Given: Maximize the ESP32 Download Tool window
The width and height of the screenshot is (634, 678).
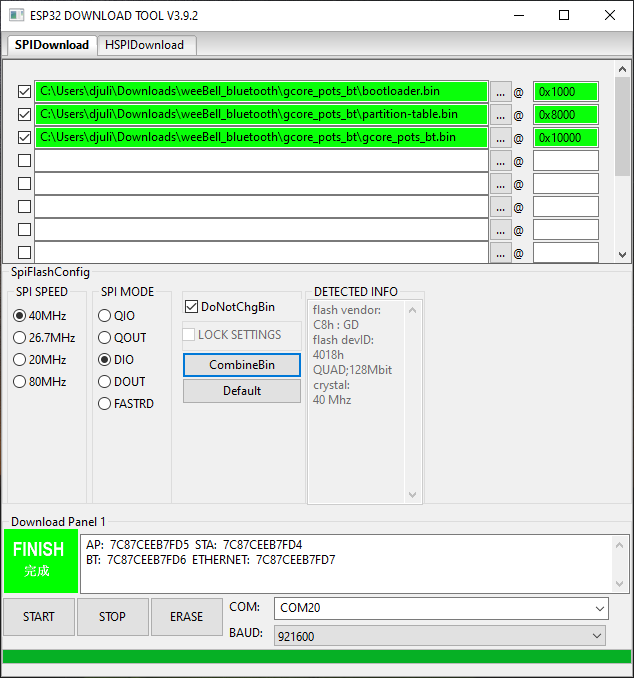Looking at the screenshot, I should 564,16.
